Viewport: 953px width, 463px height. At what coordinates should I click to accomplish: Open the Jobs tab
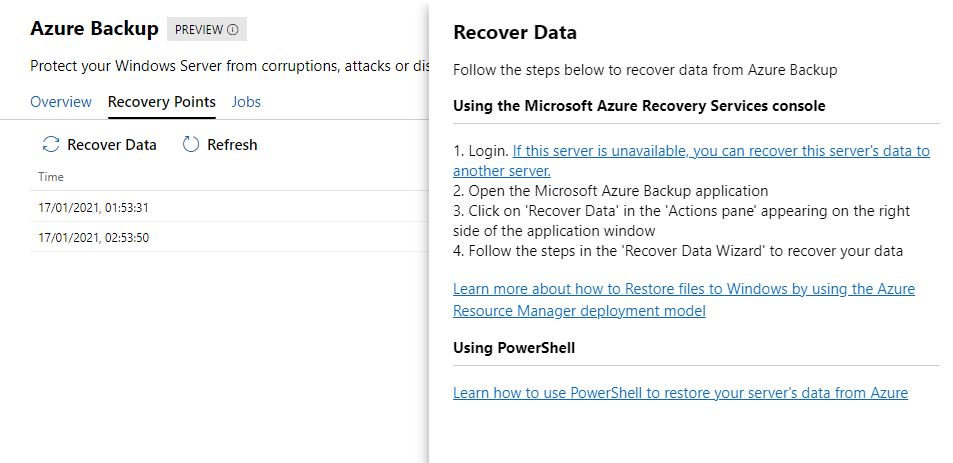pyautogui.click(x=246, y=102)
